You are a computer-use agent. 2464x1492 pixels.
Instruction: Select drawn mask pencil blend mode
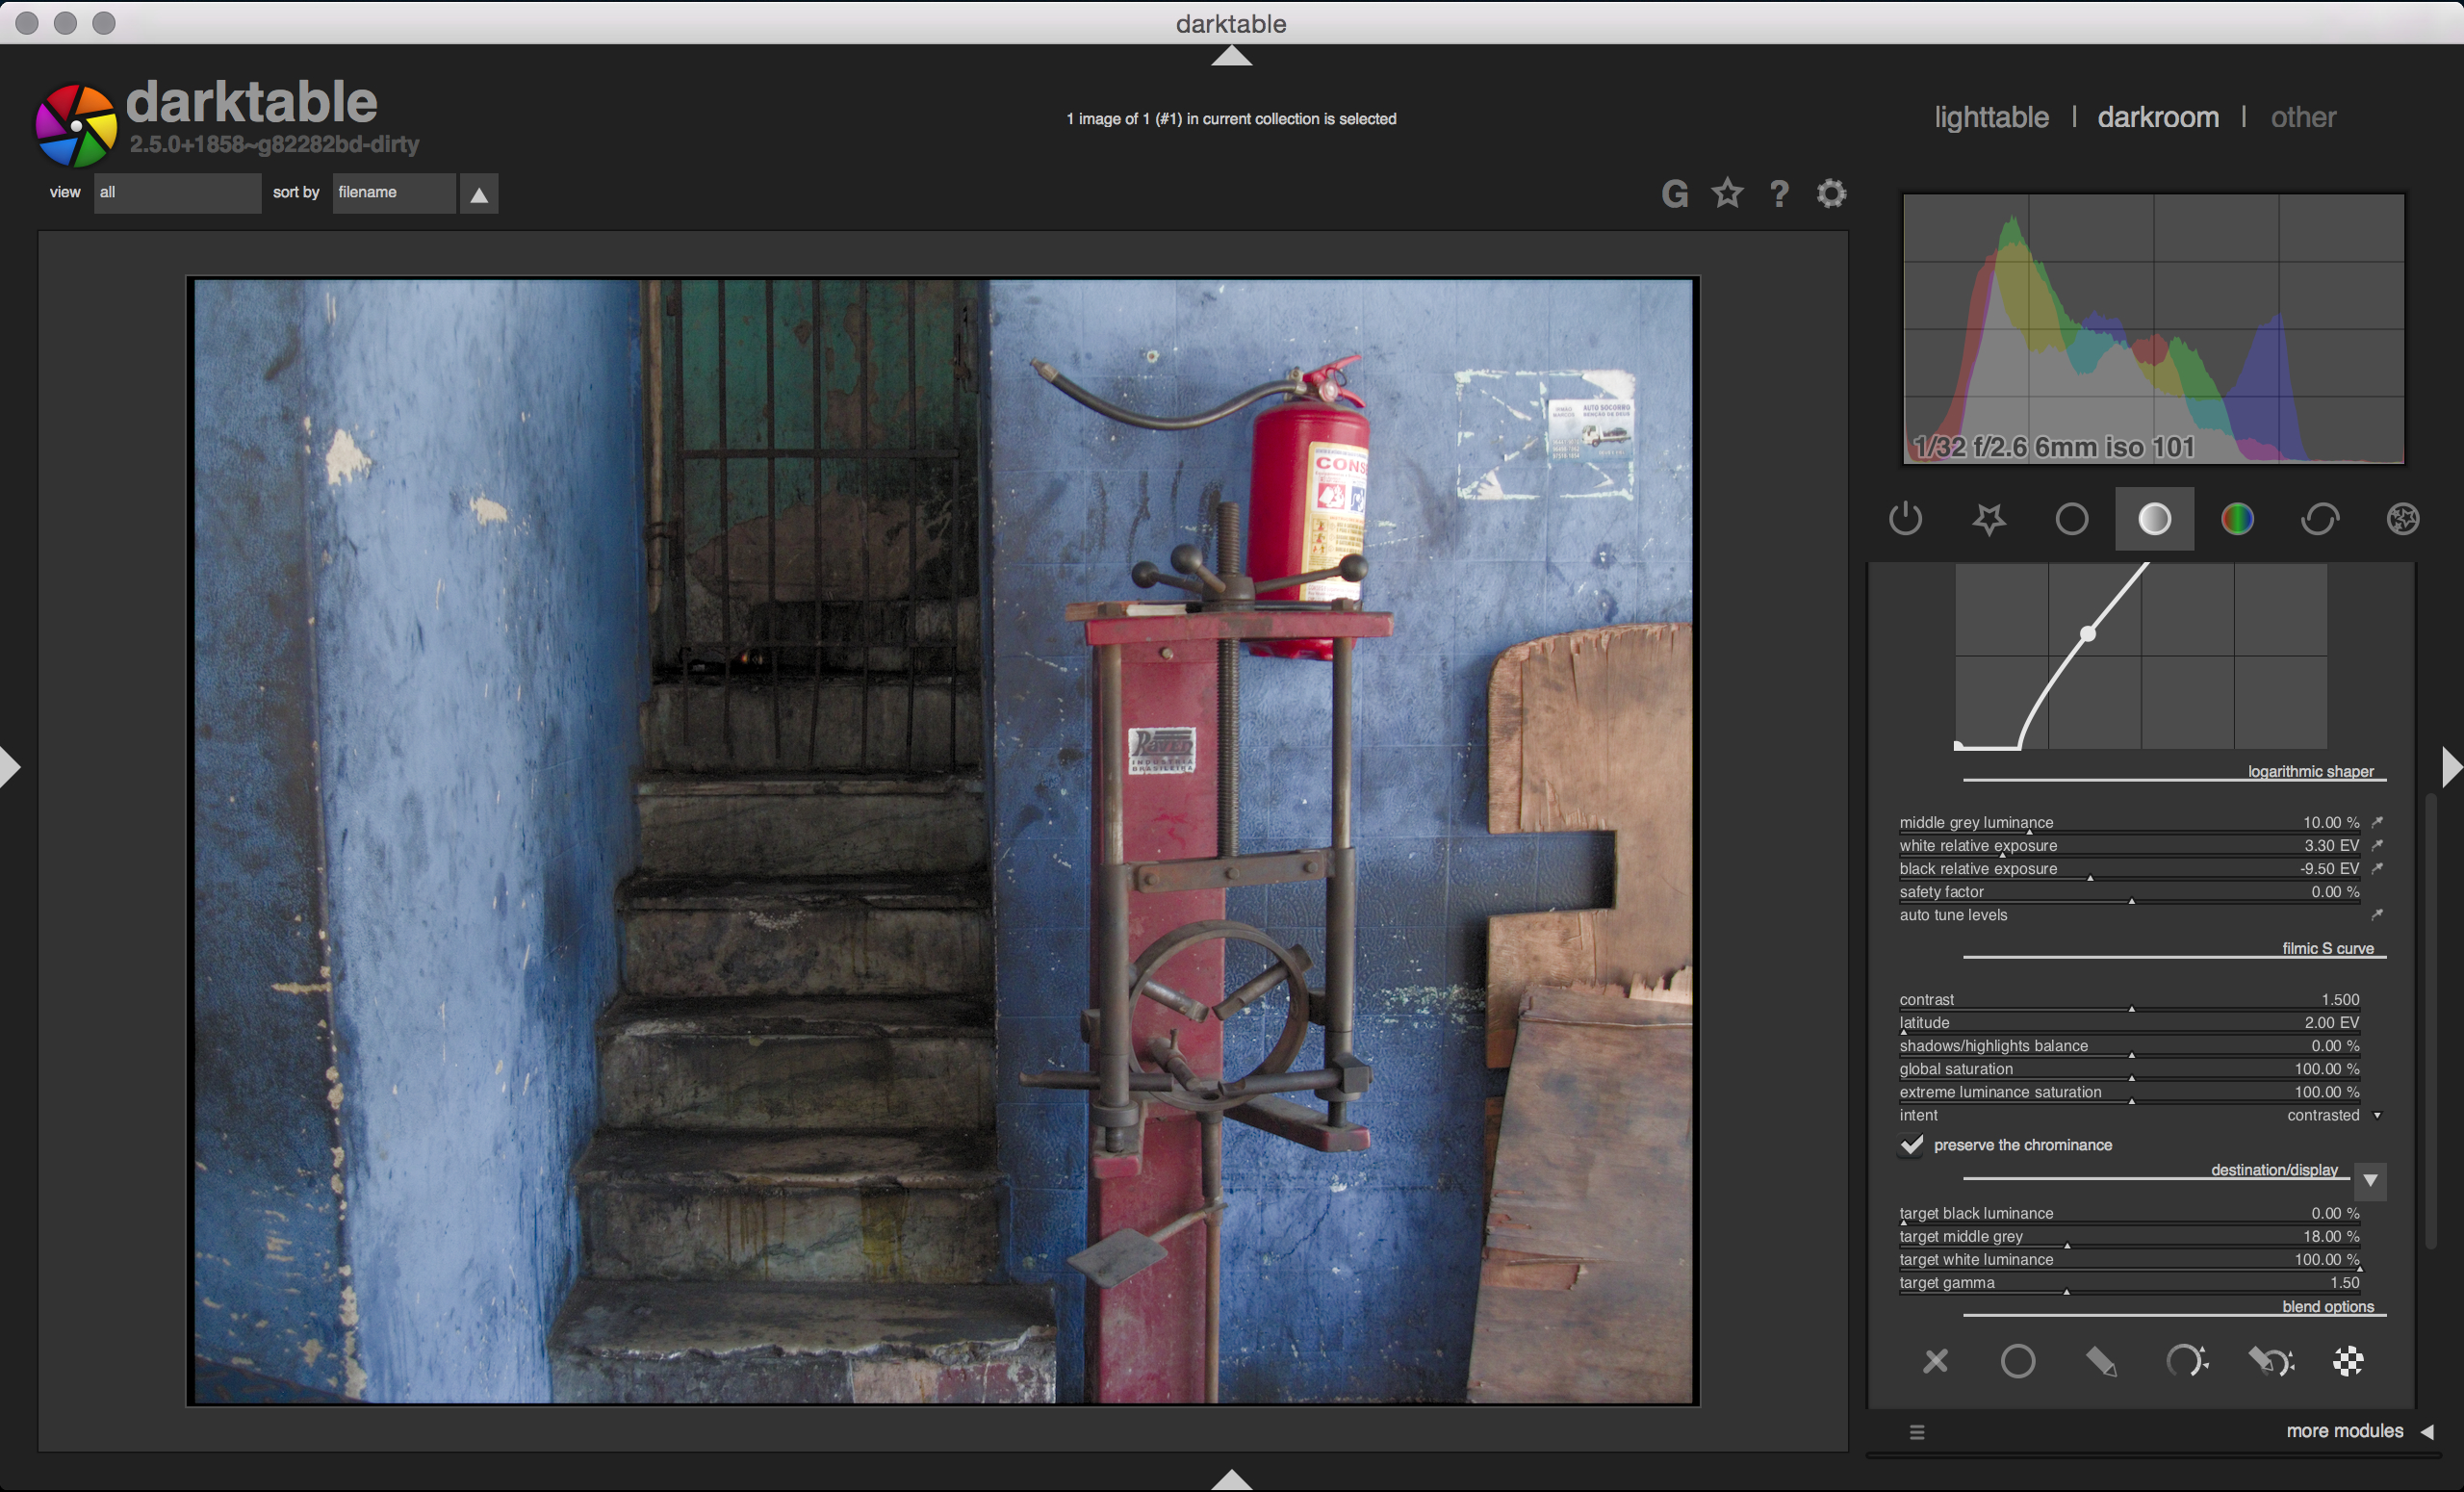(2101, 1361)
